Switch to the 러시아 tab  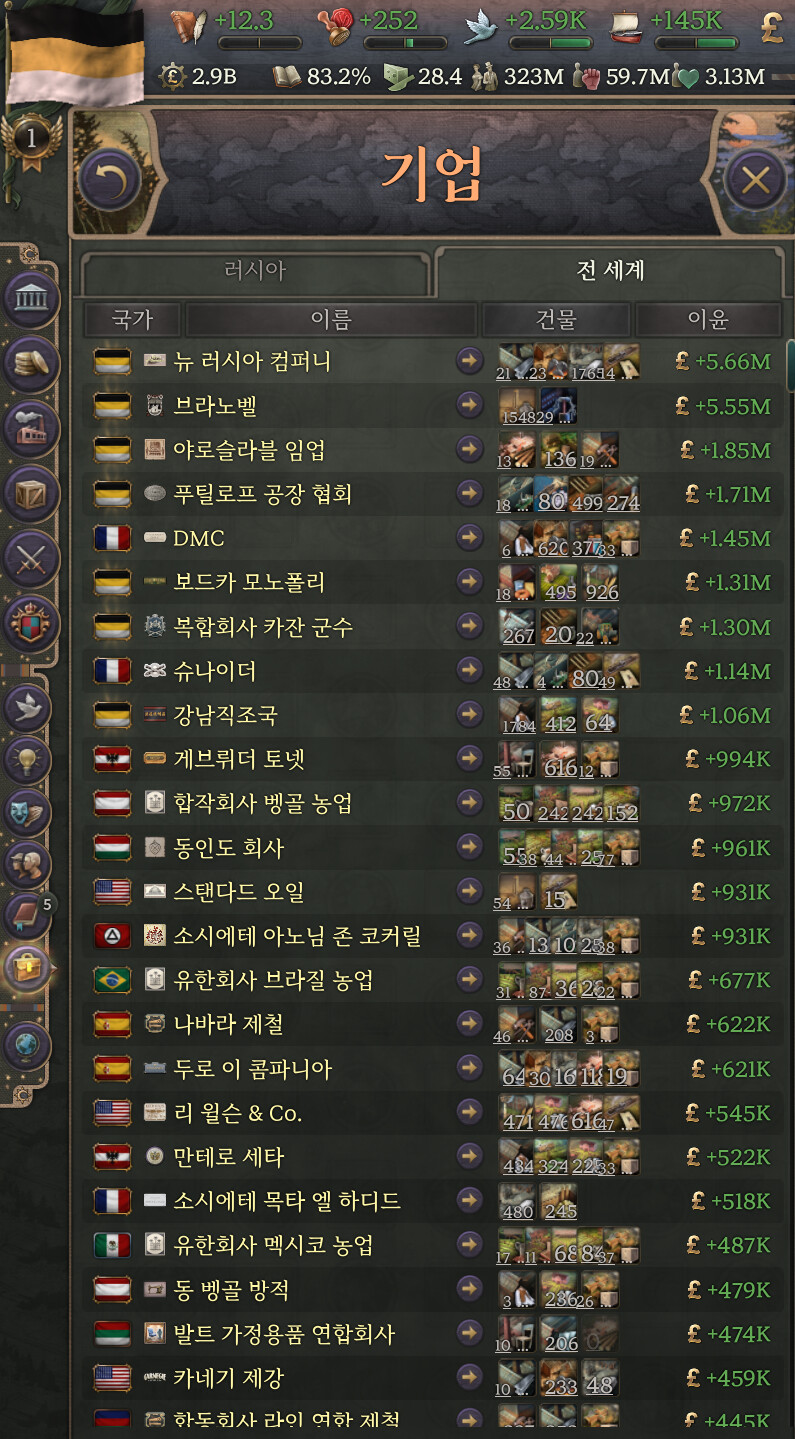(255, 271)
